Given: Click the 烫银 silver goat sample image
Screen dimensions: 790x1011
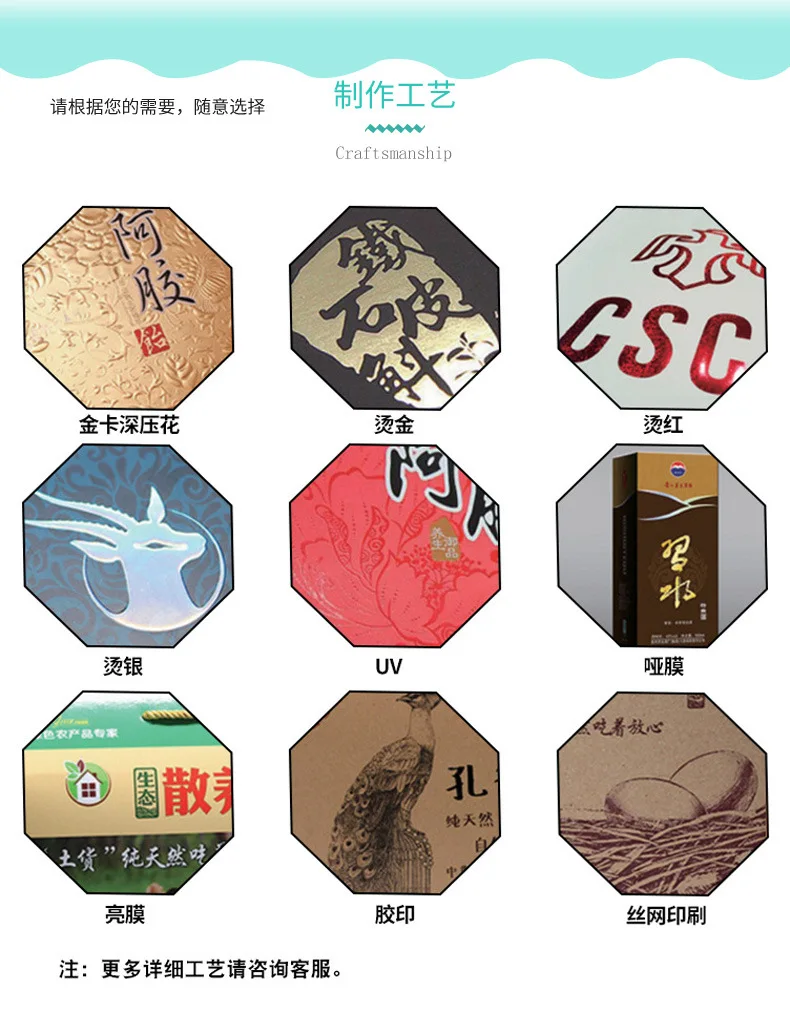Looking at the screenshot, I should pyautogui.click(x=128, y=545).
